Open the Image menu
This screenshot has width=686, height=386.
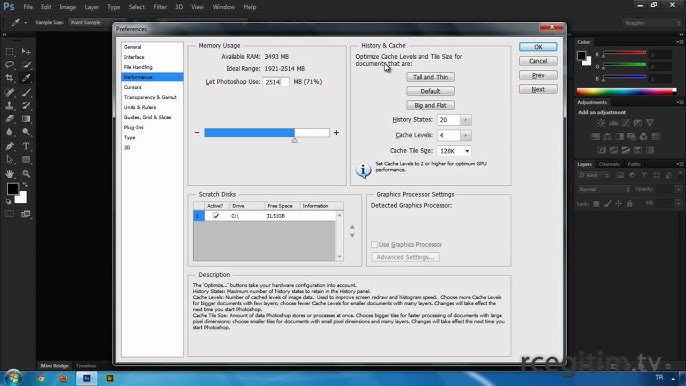(67, 7)
